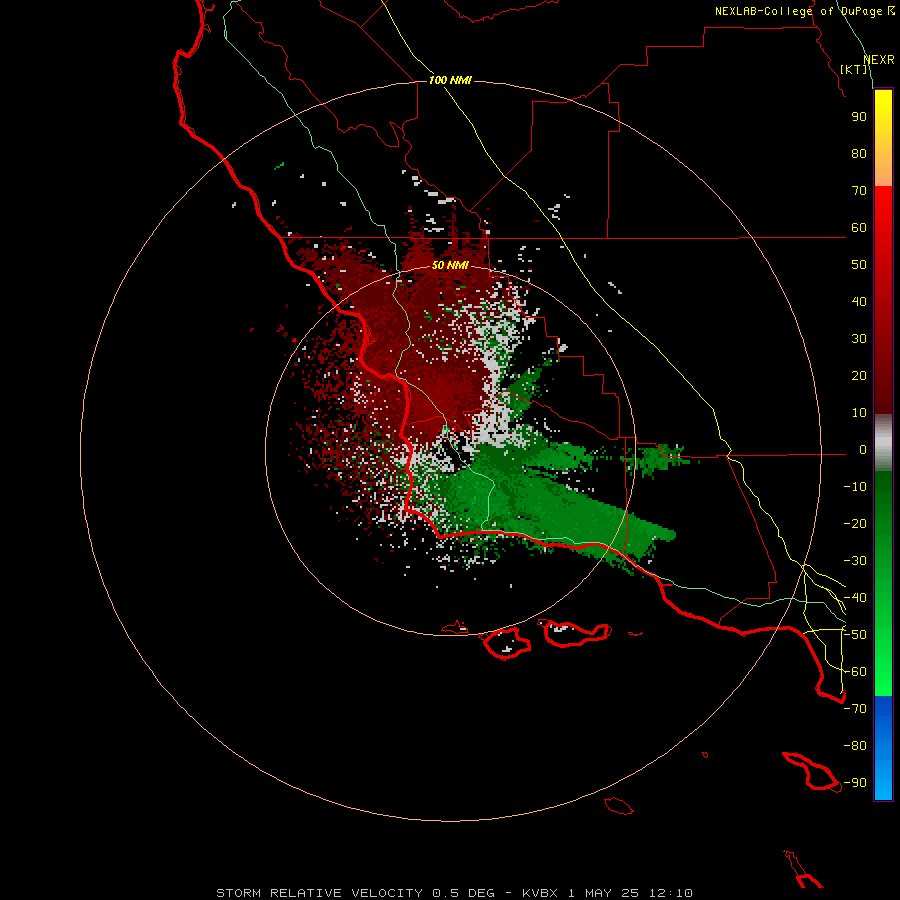Image resolution: width=900 pixels, height=900 pixels.
Task: Click the -20 value on the velocity scale
Action: tap(855, 523)
